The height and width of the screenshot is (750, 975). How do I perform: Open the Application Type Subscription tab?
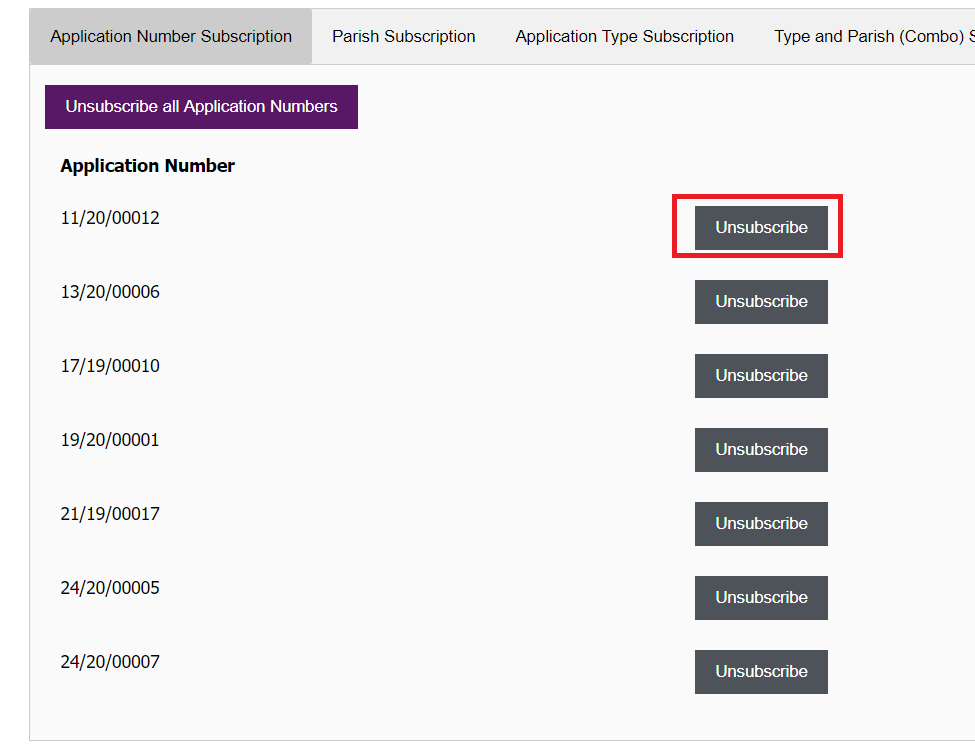pos(624,37)
